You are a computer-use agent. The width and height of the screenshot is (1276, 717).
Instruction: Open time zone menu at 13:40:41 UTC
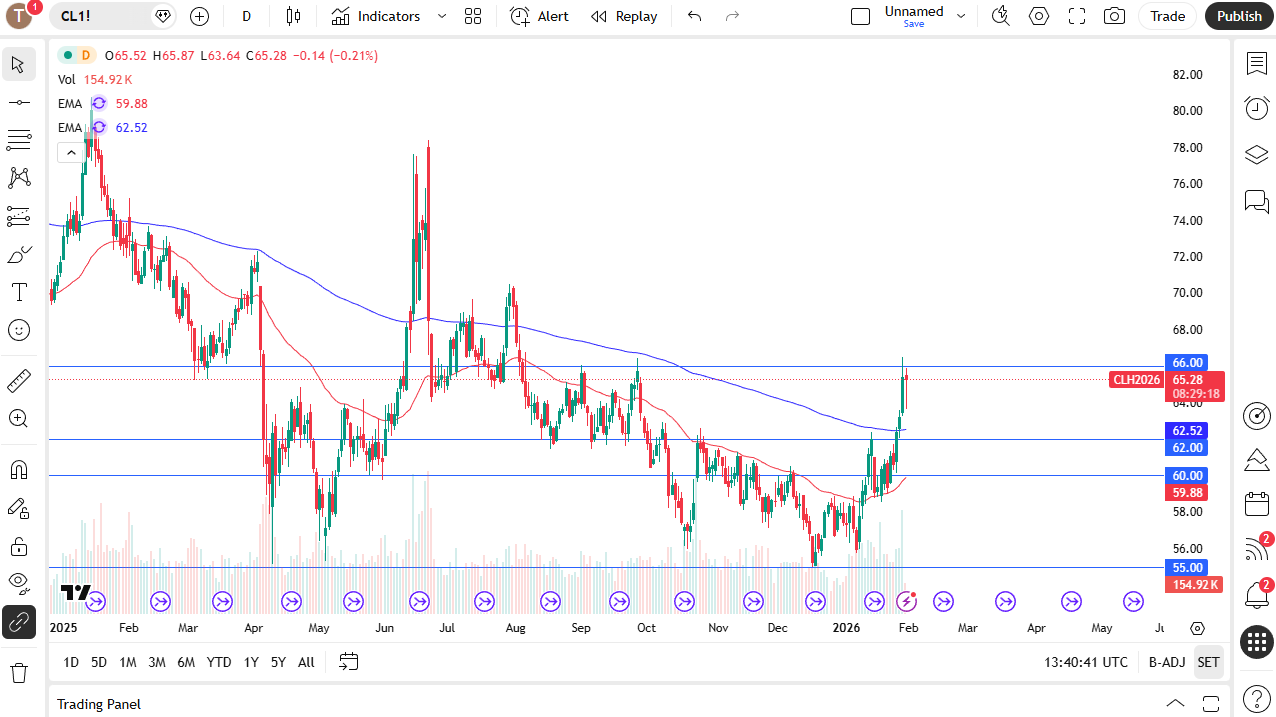click(1086, 662)
